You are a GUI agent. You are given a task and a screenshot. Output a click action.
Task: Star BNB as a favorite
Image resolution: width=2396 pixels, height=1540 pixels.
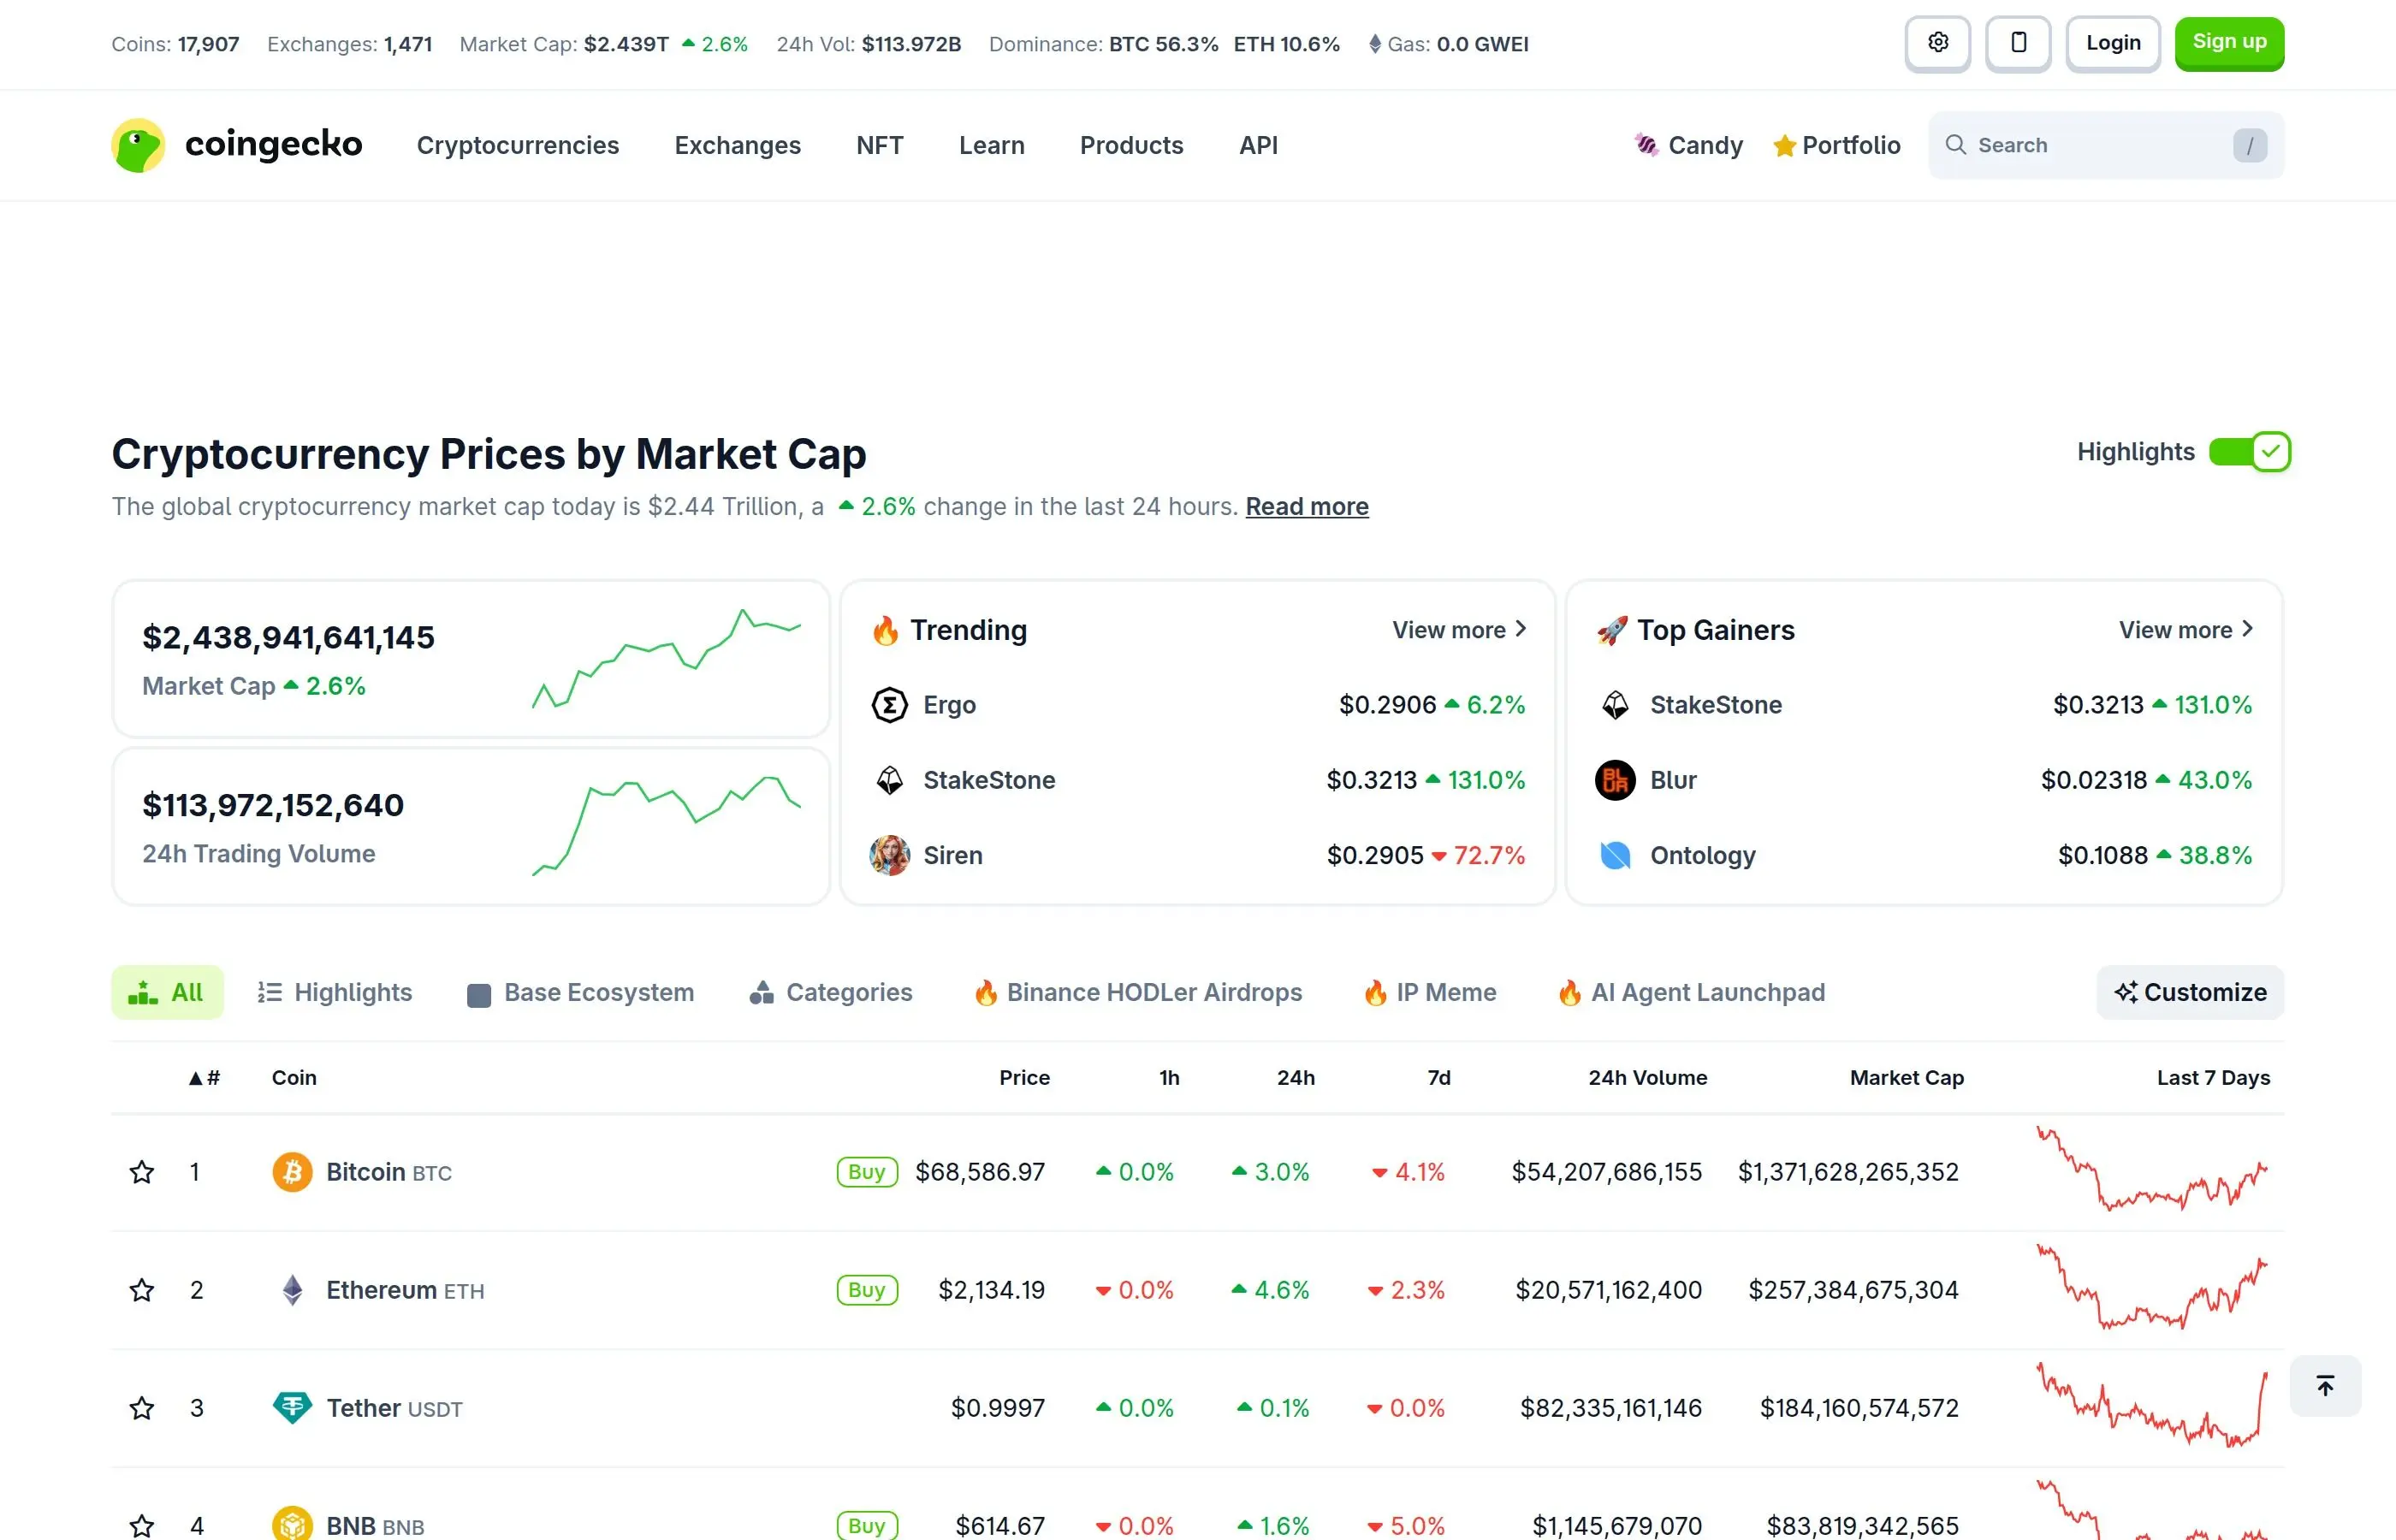point(142,1526)
